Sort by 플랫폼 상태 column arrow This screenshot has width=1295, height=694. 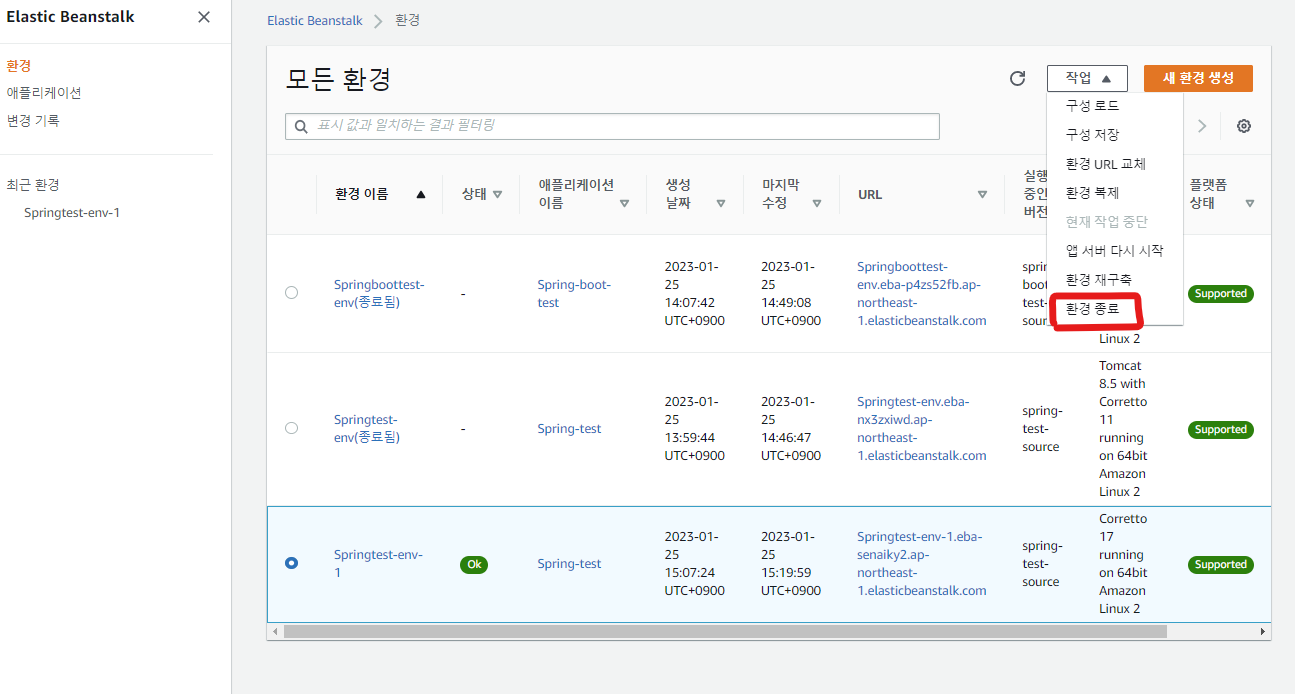coord(1250,203)
